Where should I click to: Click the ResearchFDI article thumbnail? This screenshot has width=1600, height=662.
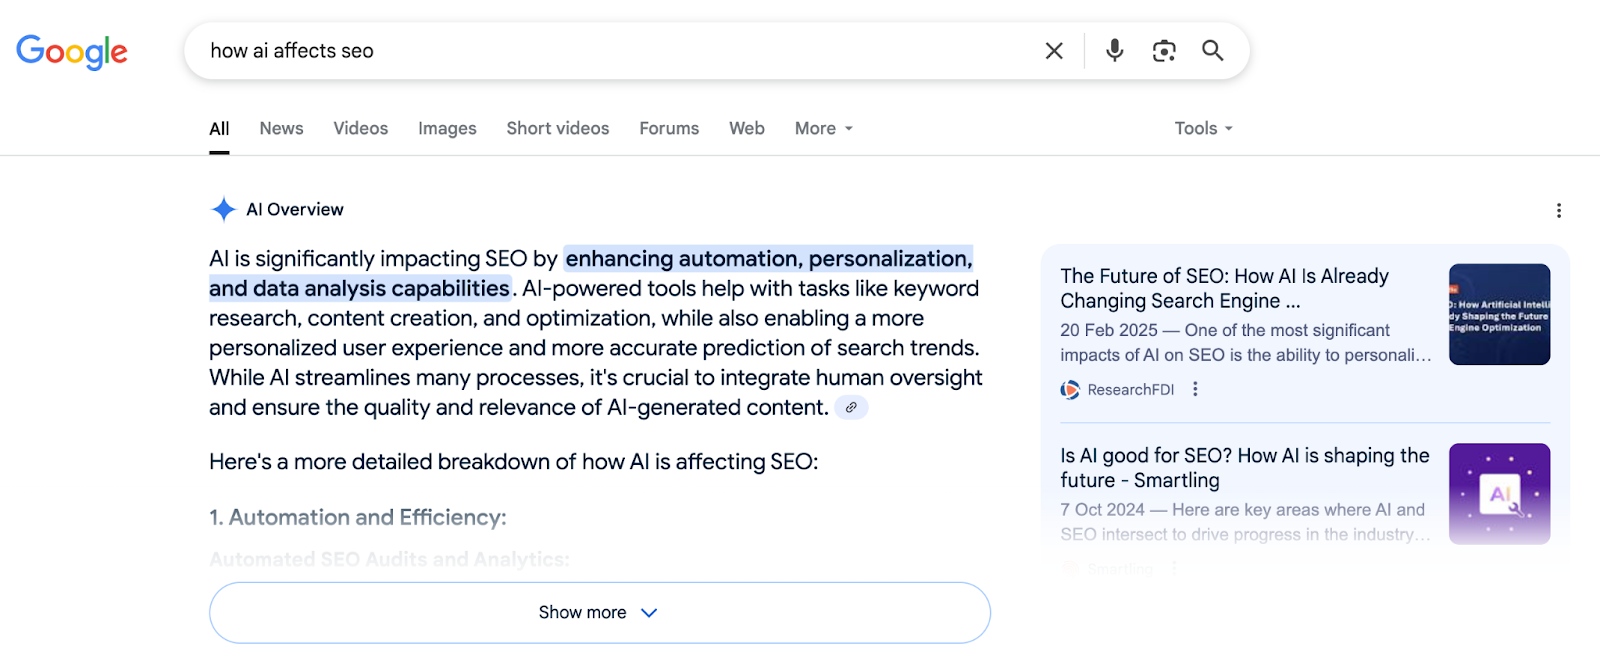click(x=1499, y=314)
